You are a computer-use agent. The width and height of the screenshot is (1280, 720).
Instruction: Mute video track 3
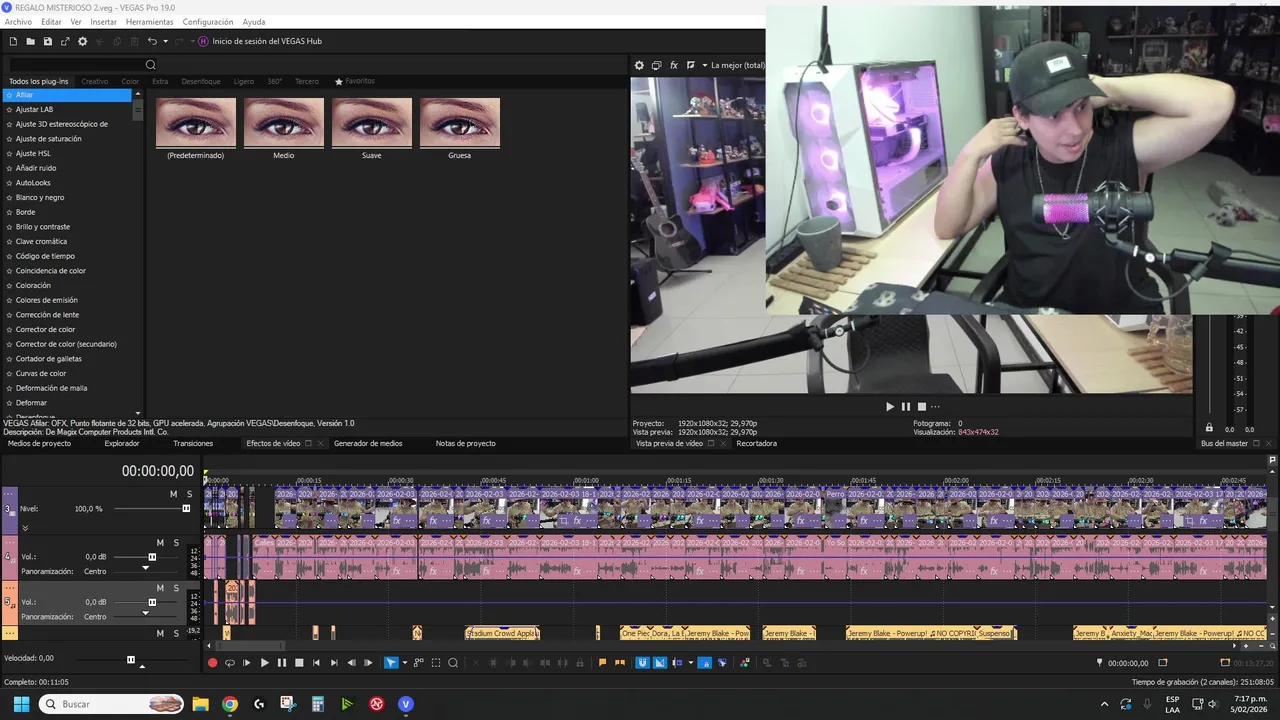pos(173,494)
